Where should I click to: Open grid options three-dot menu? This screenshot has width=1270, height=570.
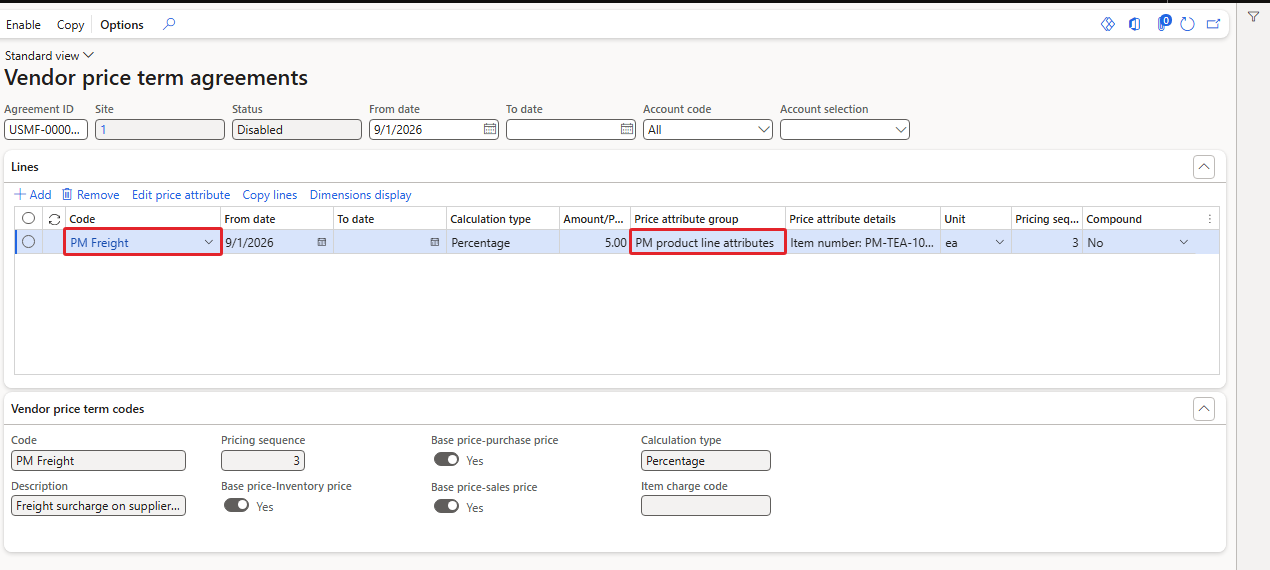coord(1209,218)
